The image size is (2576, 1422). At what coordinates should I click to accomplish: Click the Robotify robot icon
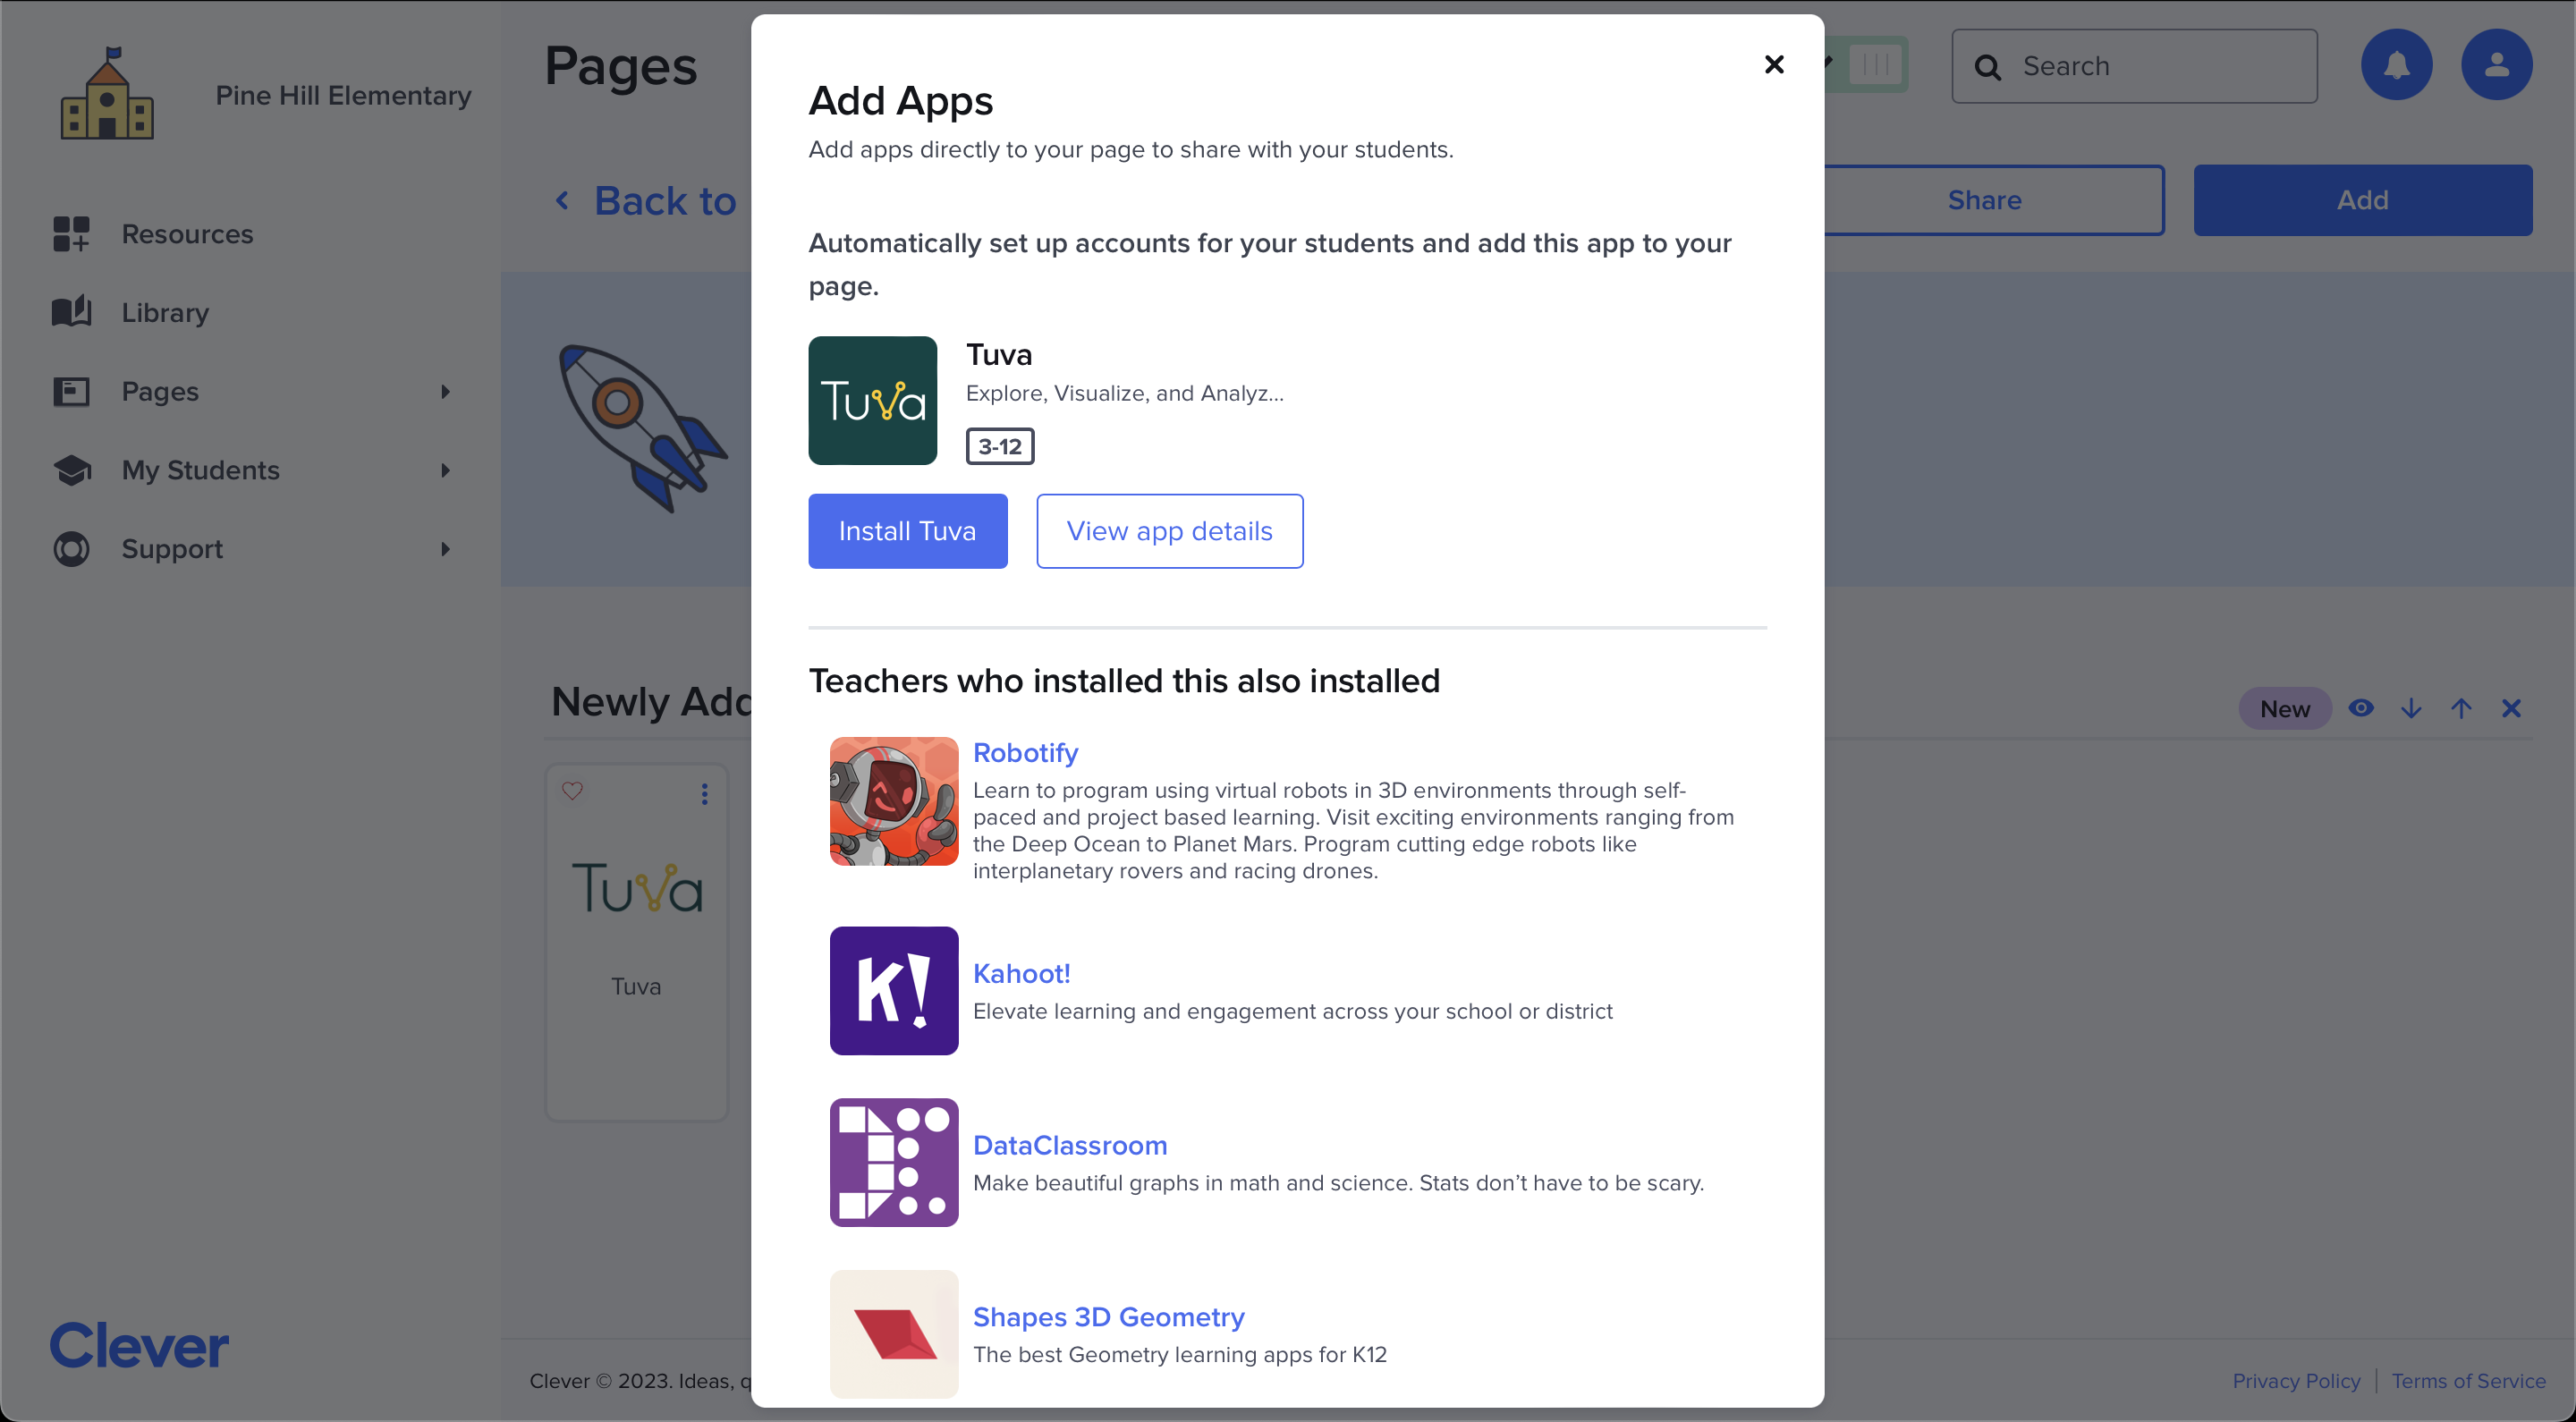tap(893, 801)
